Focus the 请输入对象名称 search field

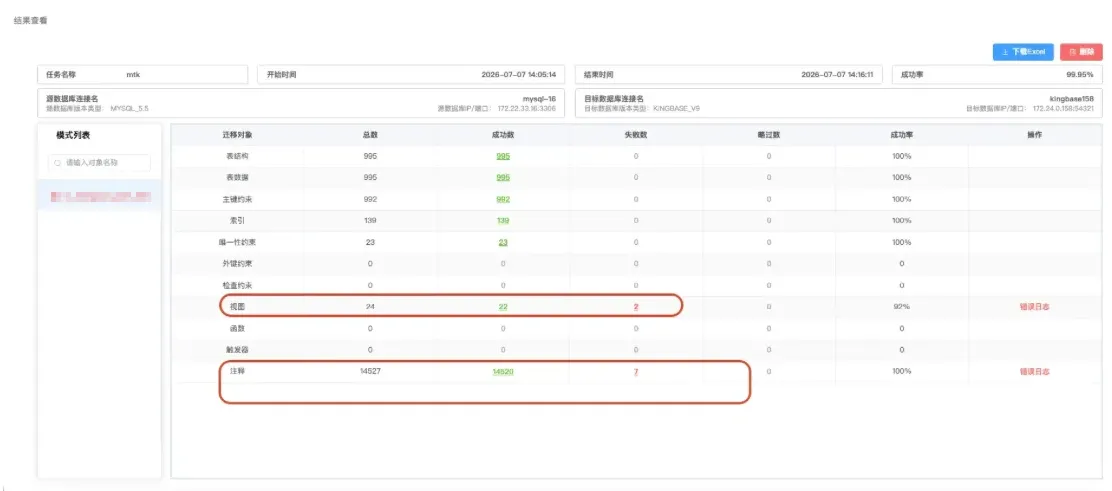click(x=99, y=162)
